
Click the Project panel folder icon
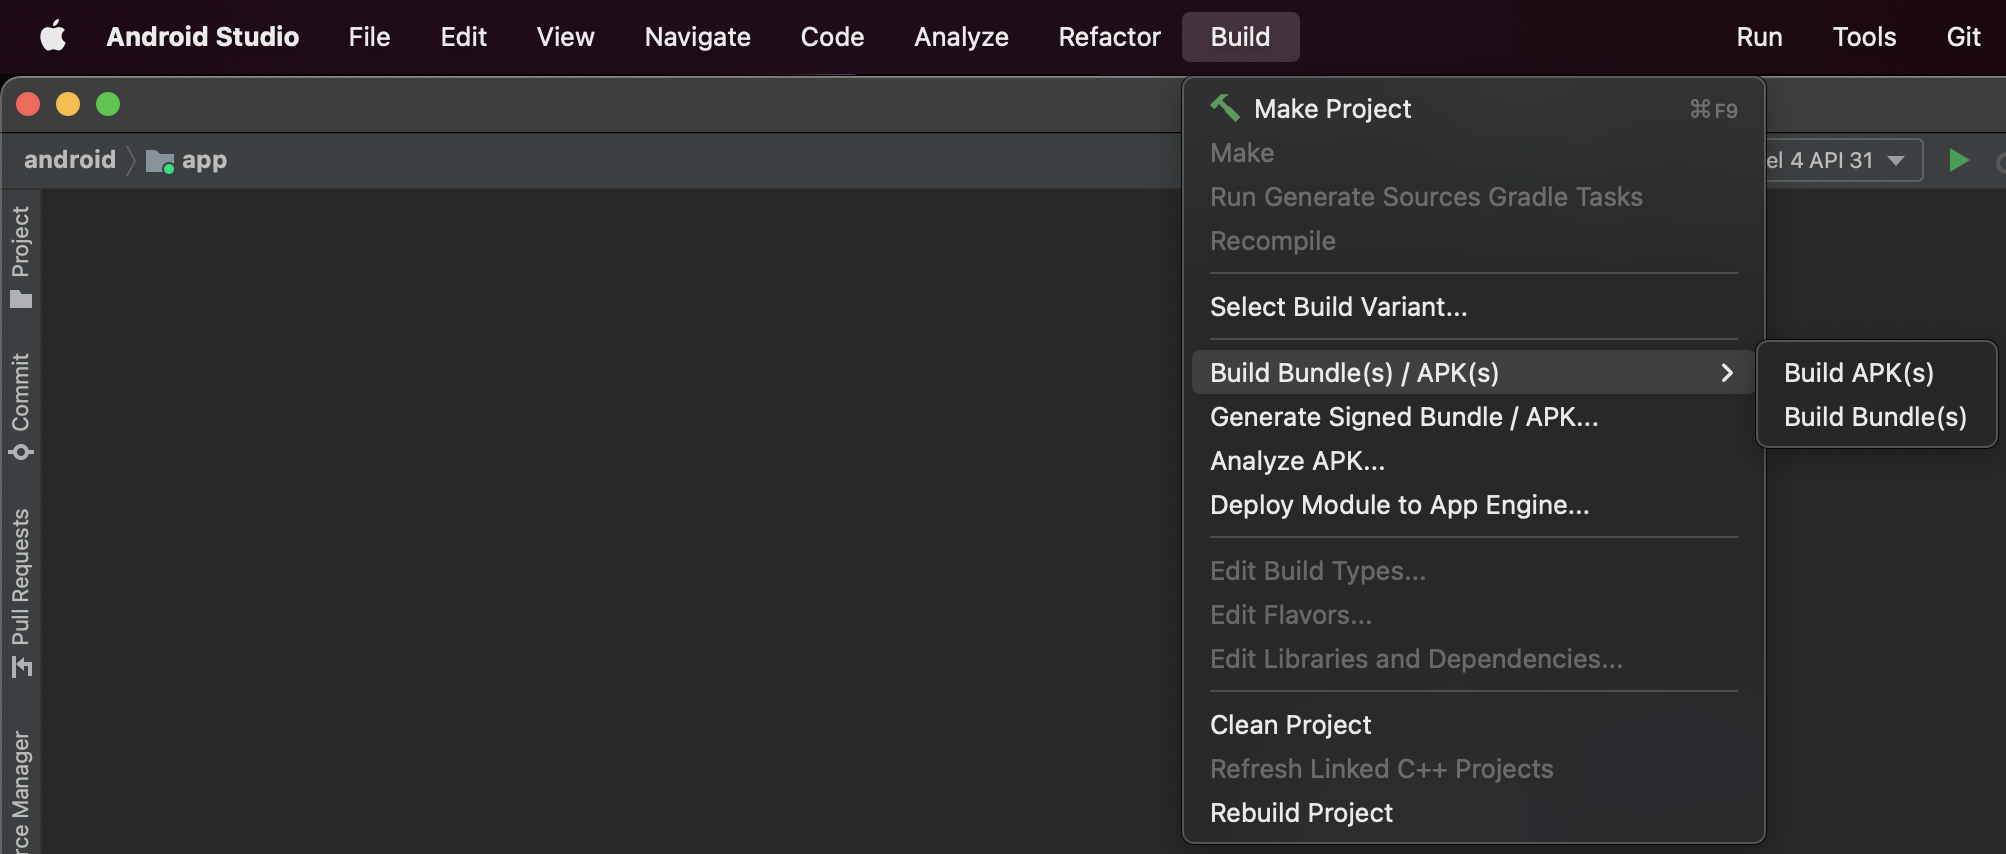pyautogui.click(x=21, y=299)
